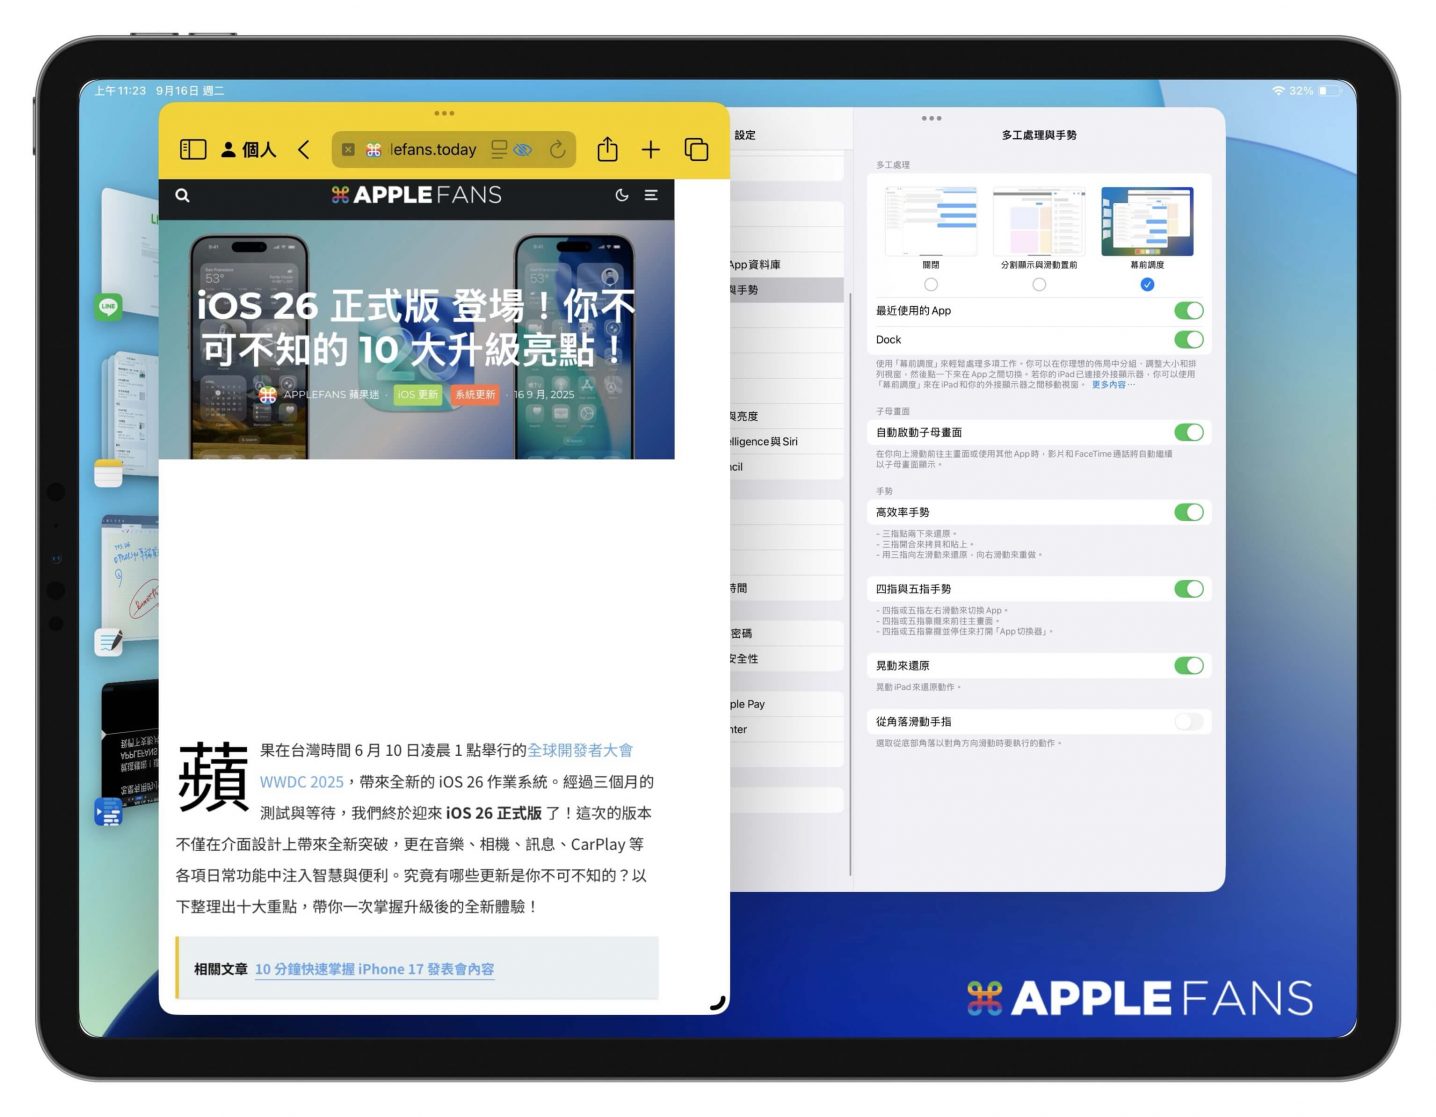This screenshot has width=1436, height=1117.
Task: Open Safari sidebar panel
Action: coord(192,150)
